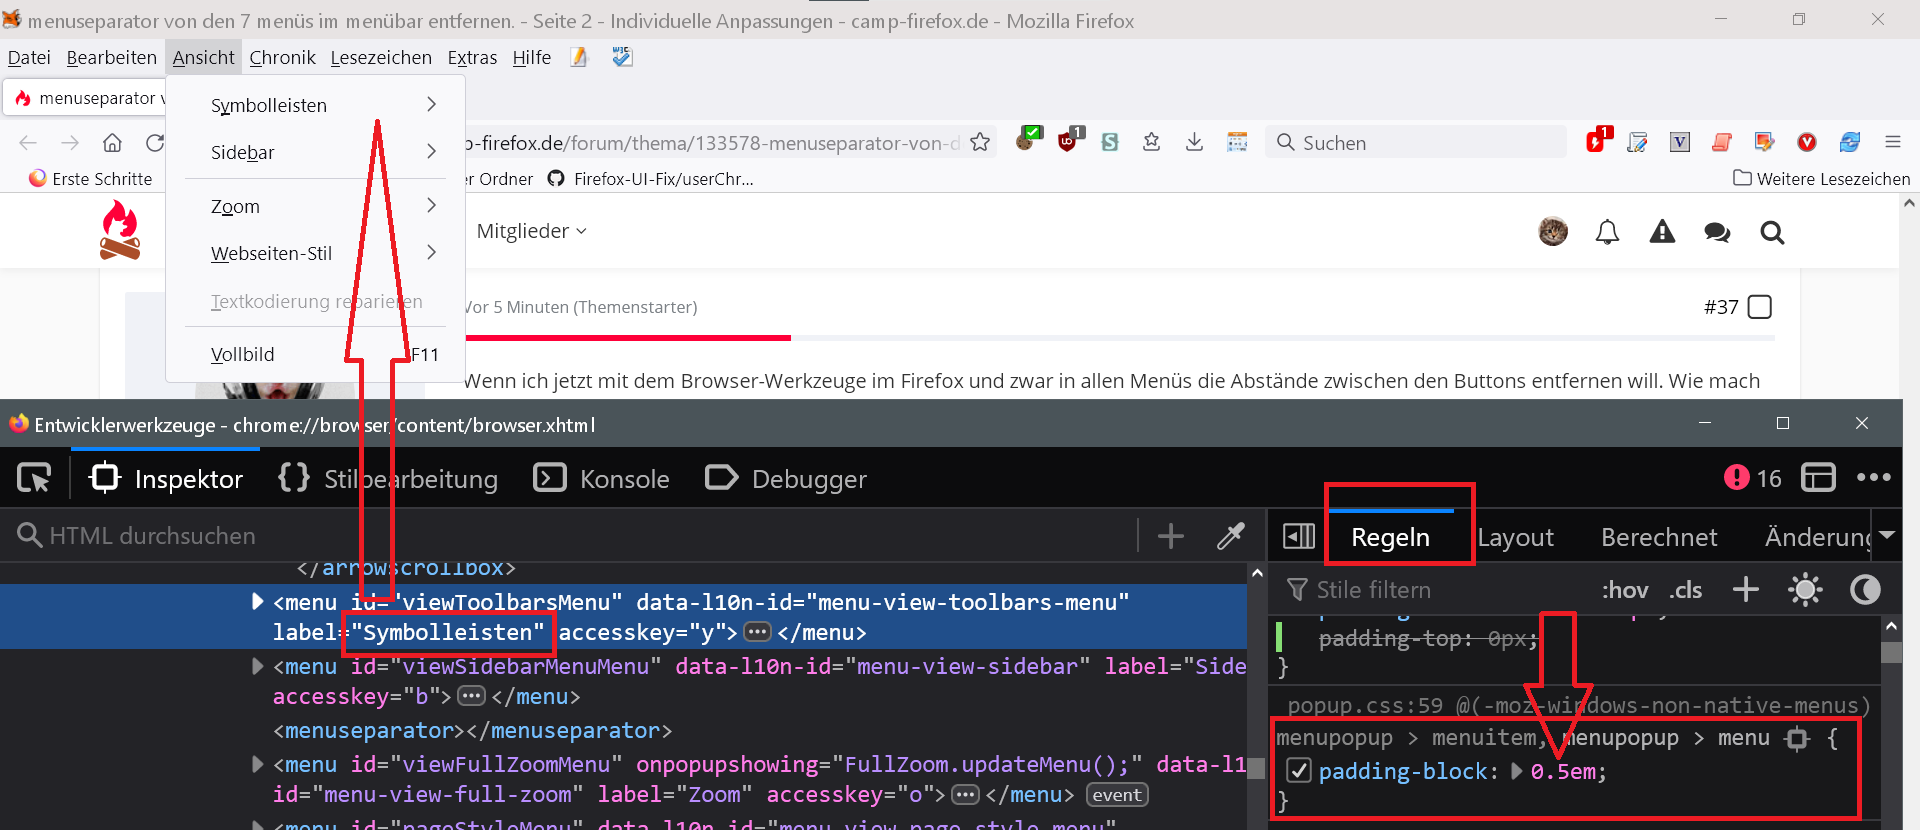The width and height of the screenshot is (1920, 830).
Task: Click the notification bell icon on forum
Action: (1607, 232)
